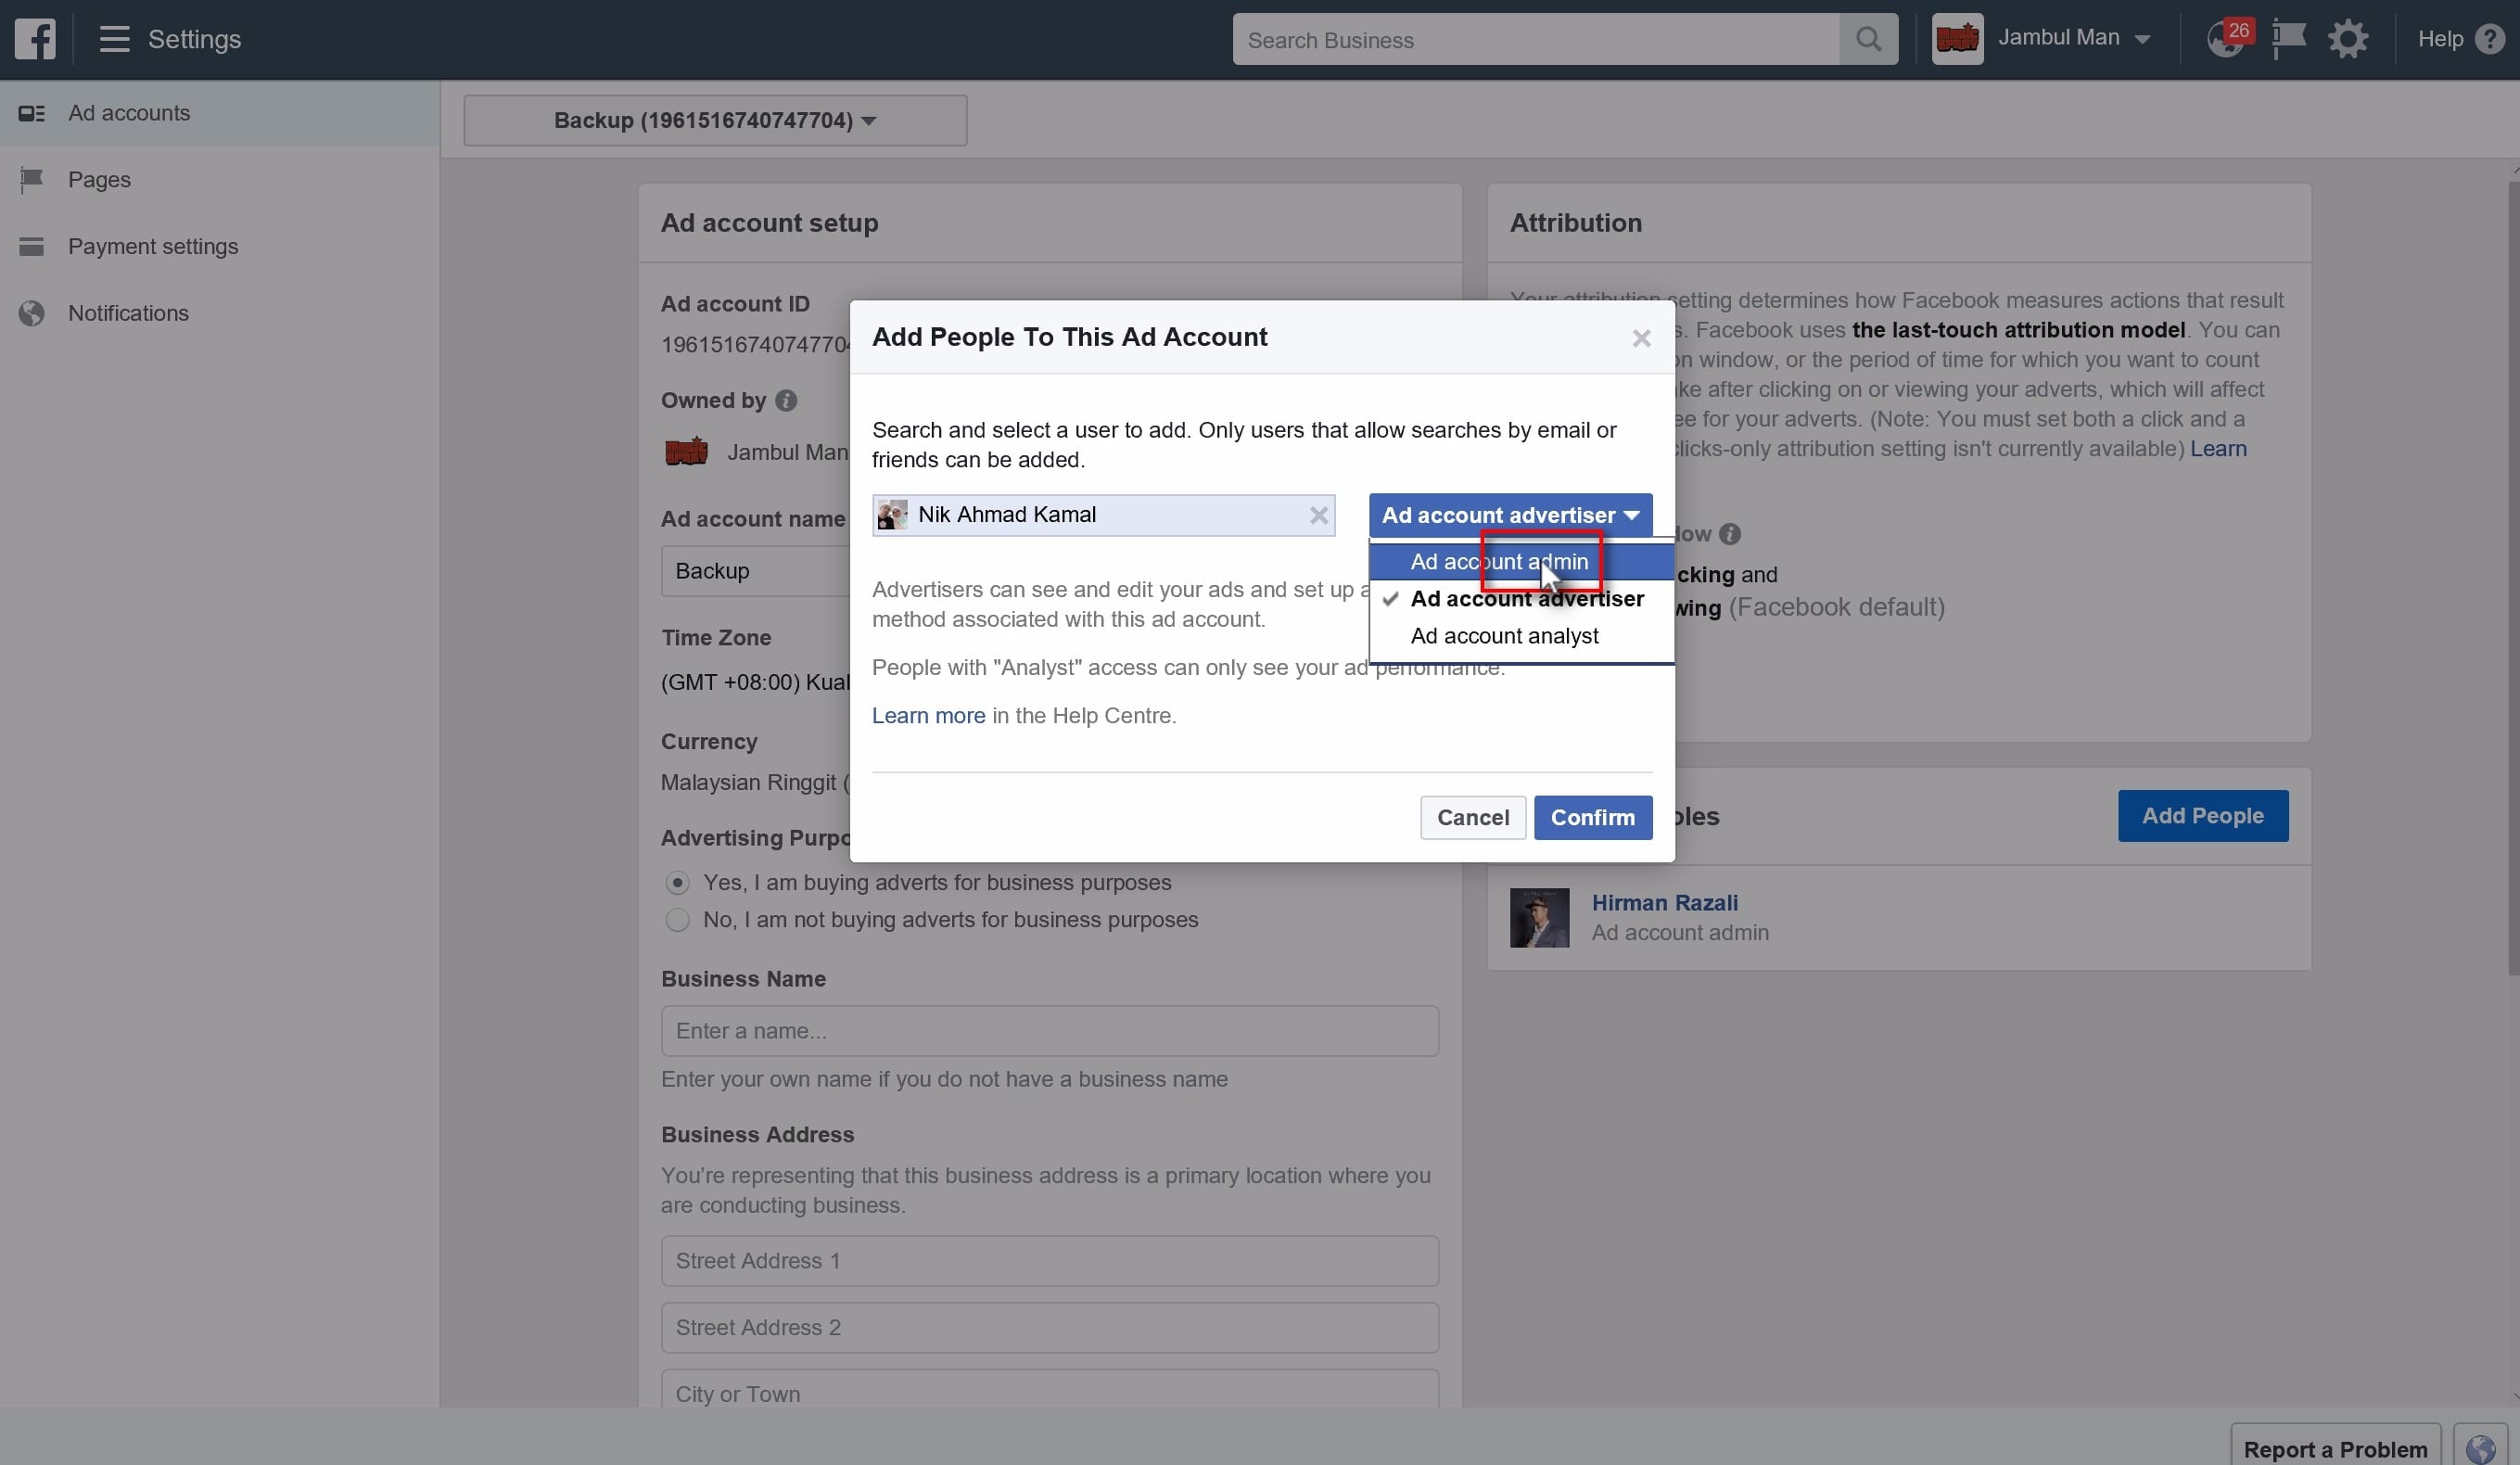The width and height of the screenshot is (2520, 1465).
Task: Click the search magnifier button
Action: coord(1868,39)
